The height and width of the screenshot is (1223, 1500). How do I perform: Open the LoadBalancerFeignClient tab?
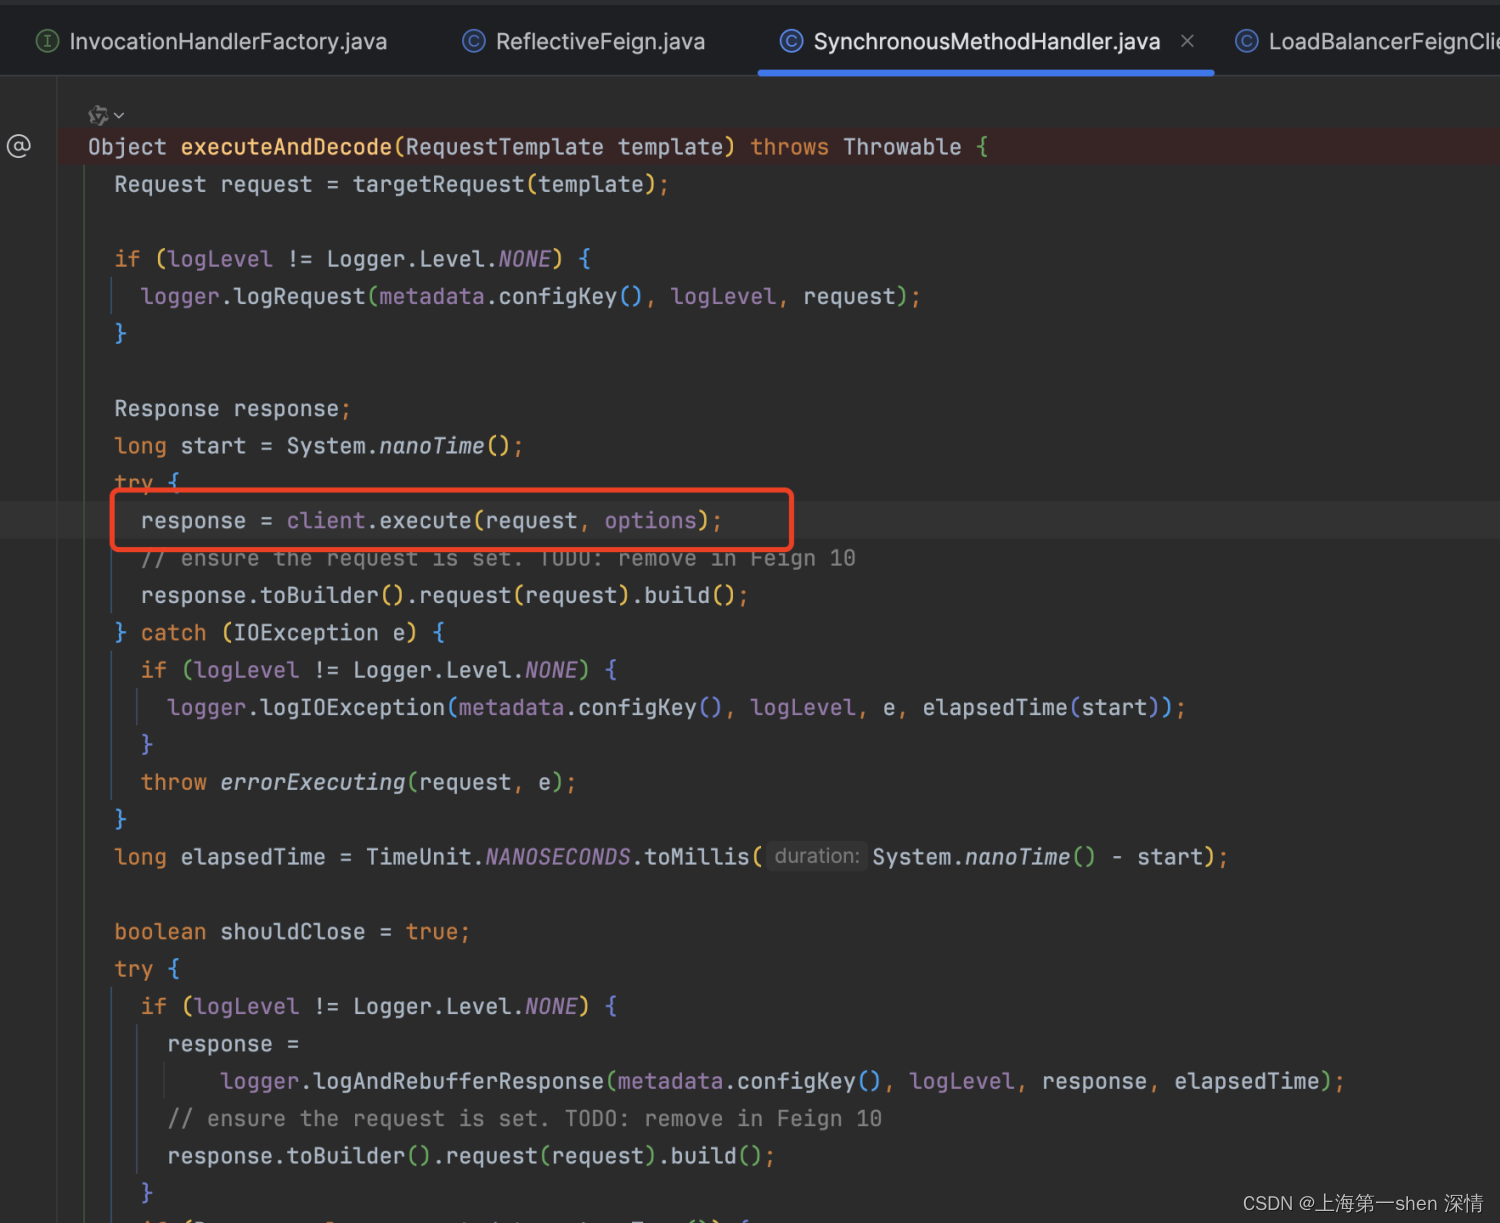click(x=1383, y=41)
